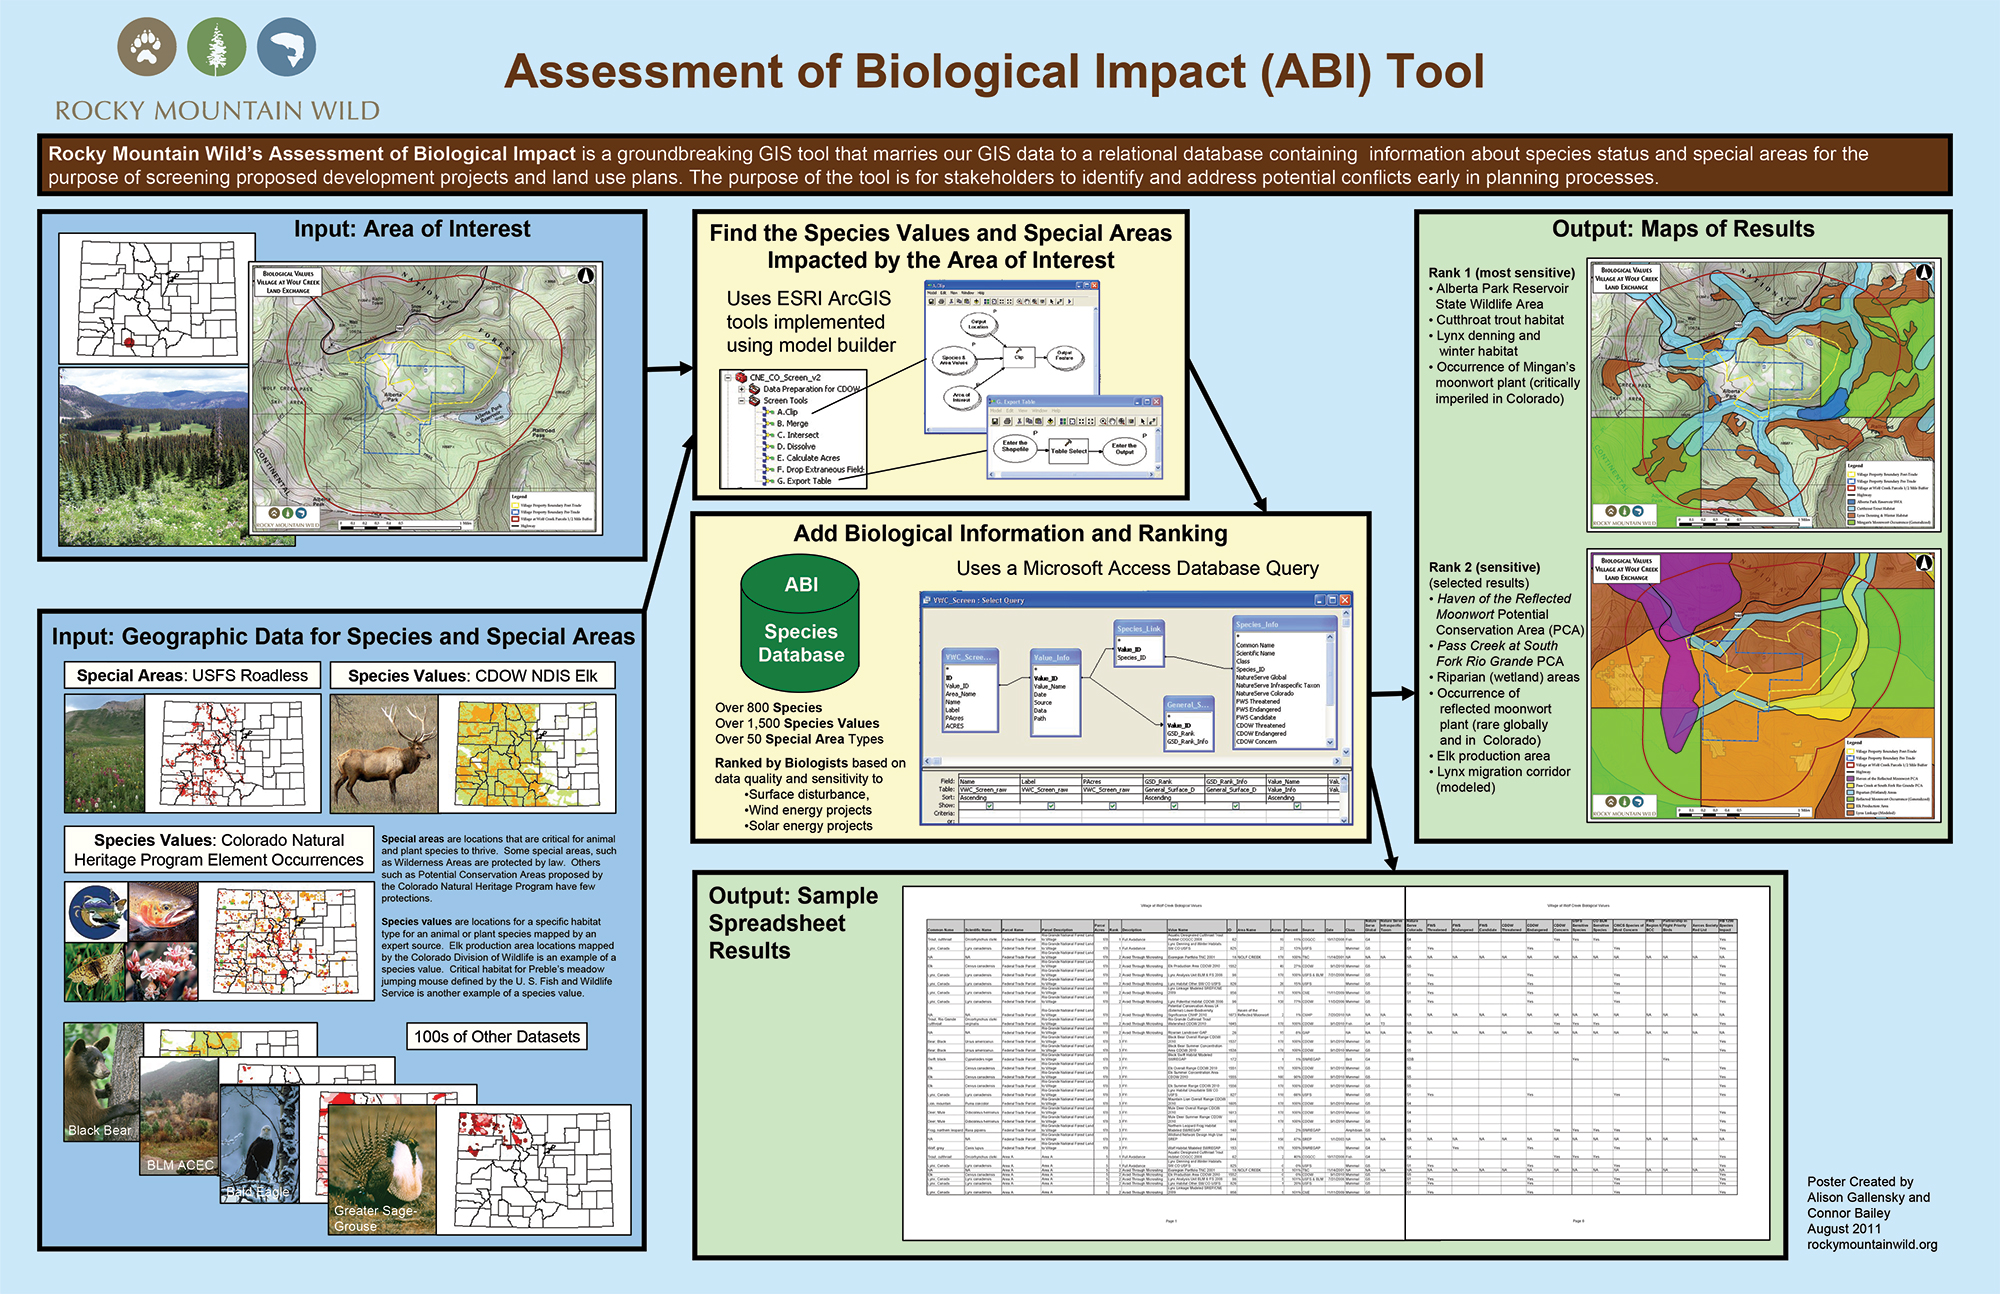The width and height of the screenshot is (2000, 1294).
Task: Open the Help menu in G. Export Table window
Action: pyautogui.click(x=1056, y=410)
